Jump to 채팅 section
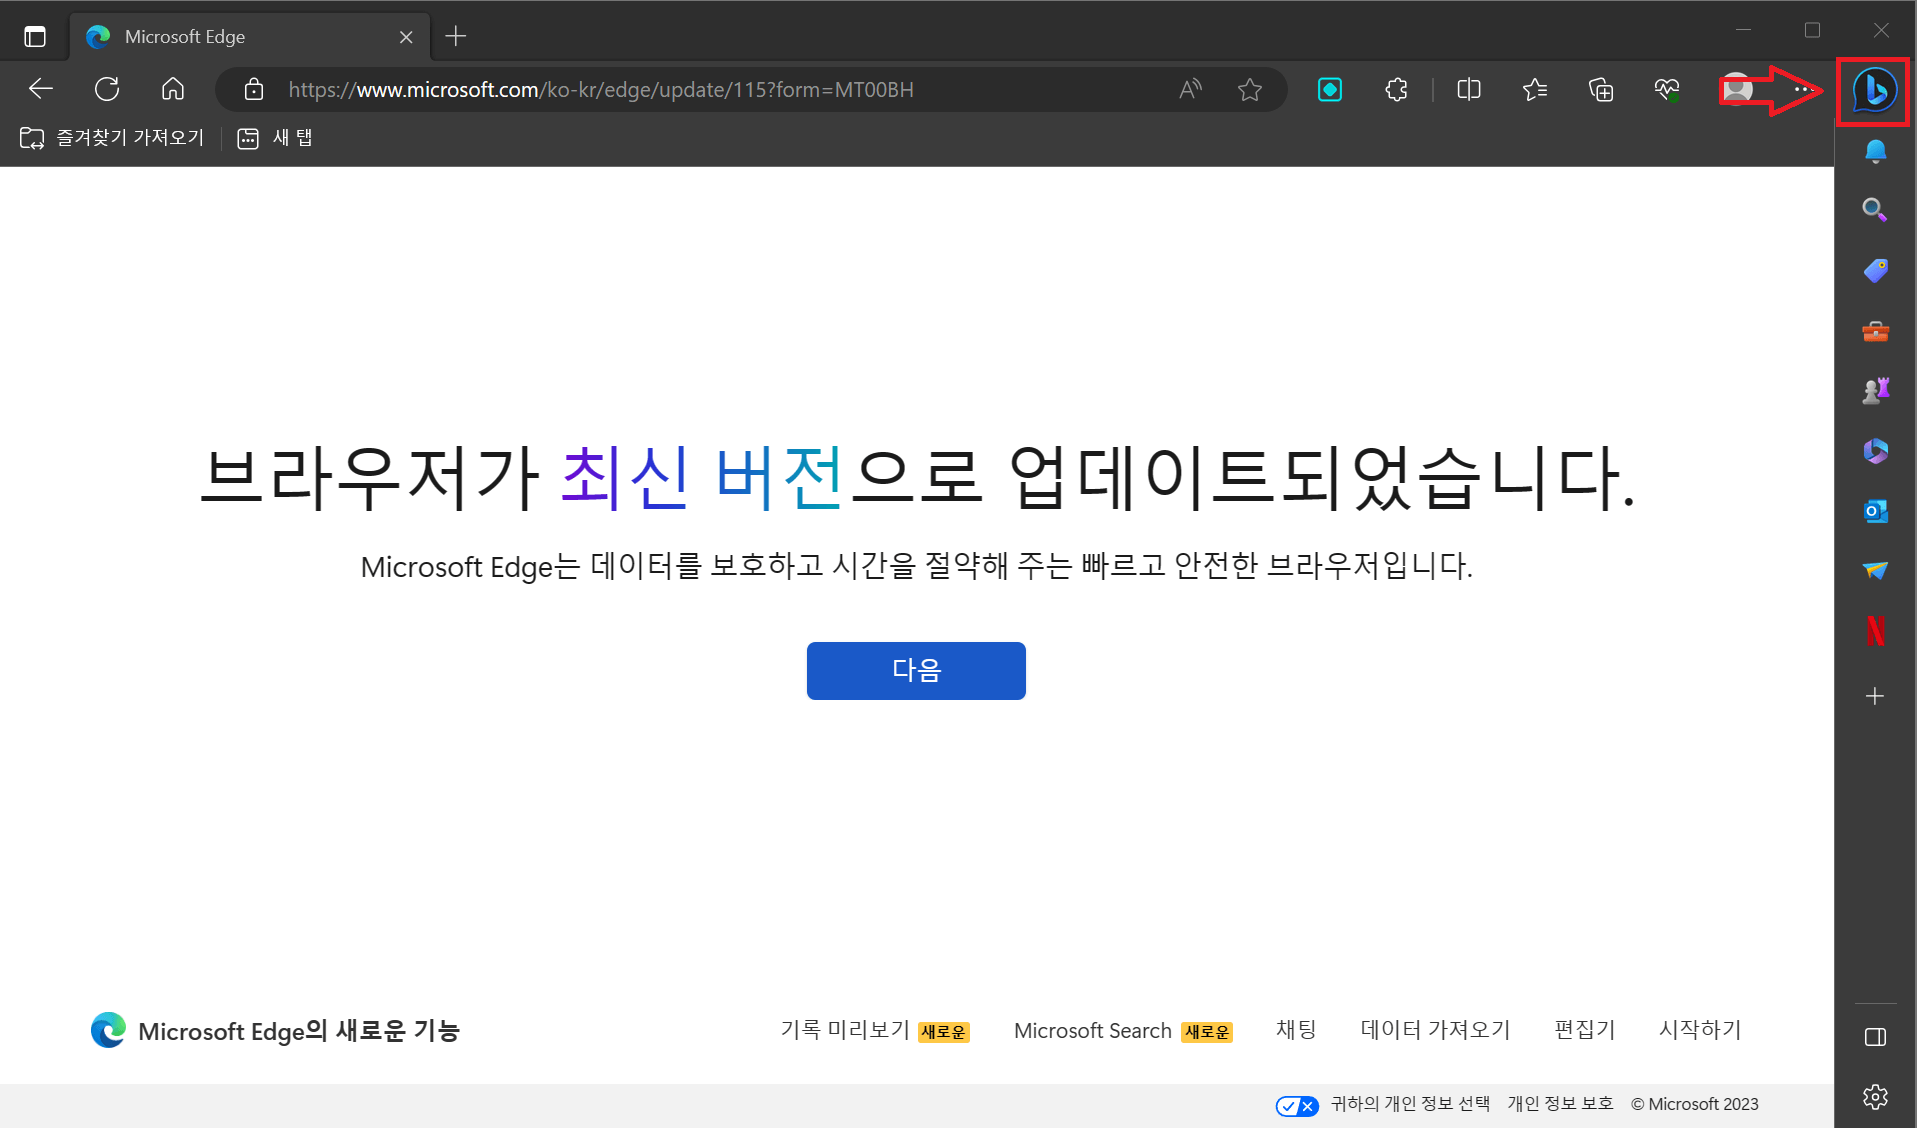The width and height of the screenshot is (1917, 1128). pyautogui.click(x=1296, y=1030)
